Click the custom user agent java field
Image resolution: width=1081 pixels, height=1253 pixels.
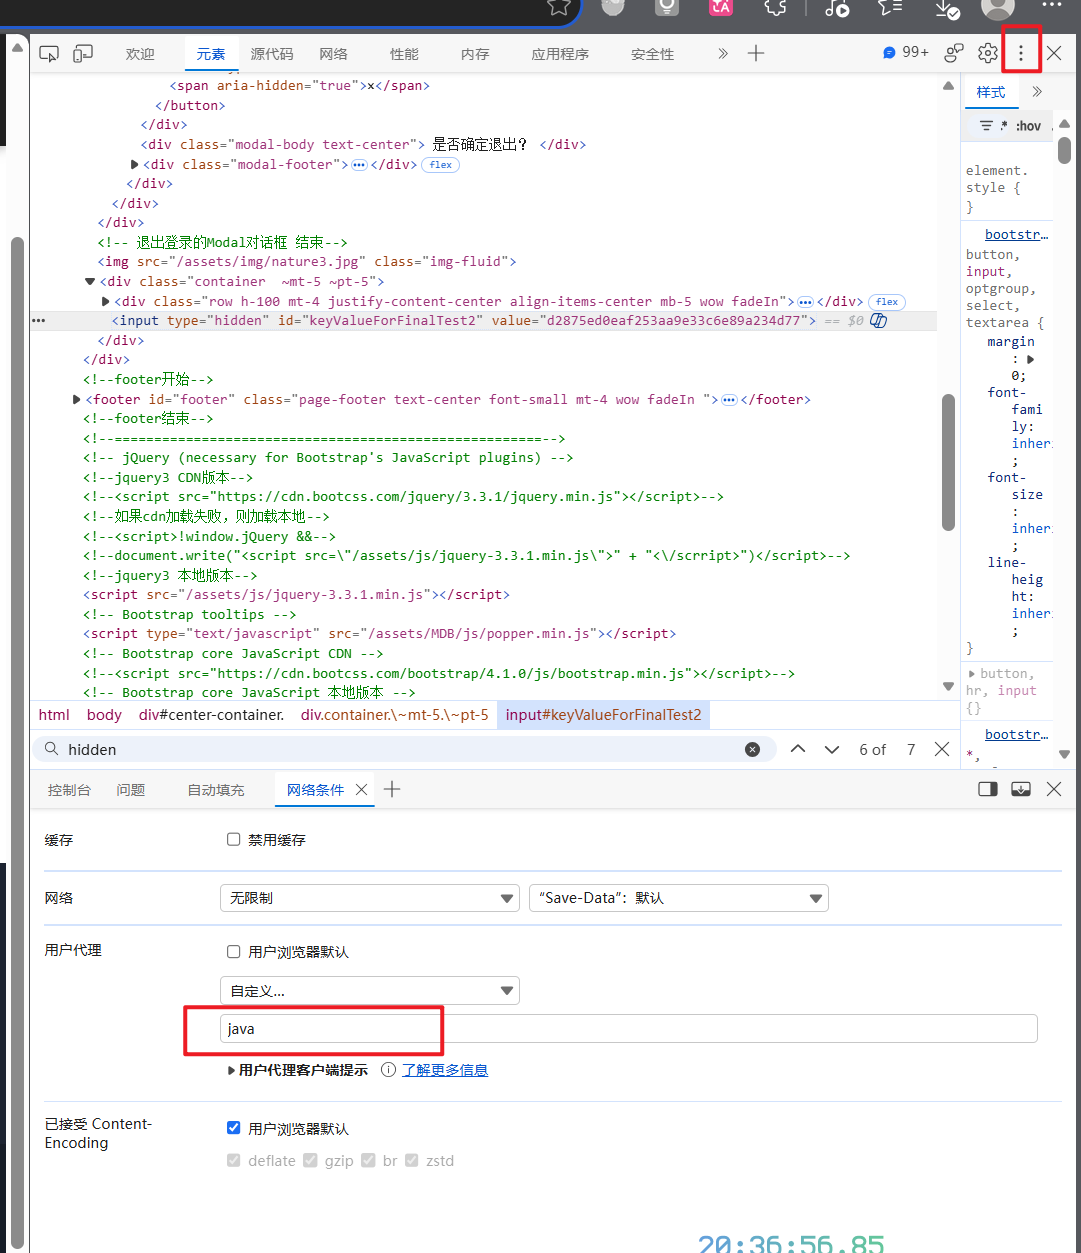628,1028
